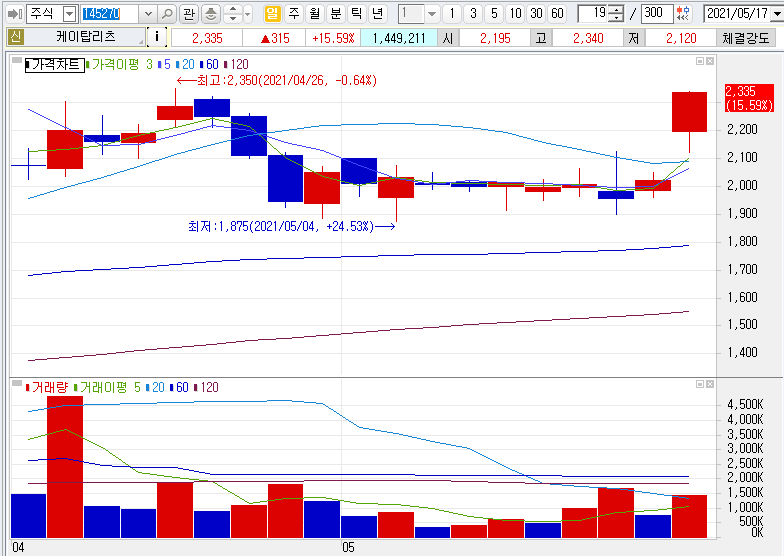Image resolution: width=784 pixels, height=556 pixels.
Task: Click the green 3 MA legend in the price chart
Action: coord(150,64)
